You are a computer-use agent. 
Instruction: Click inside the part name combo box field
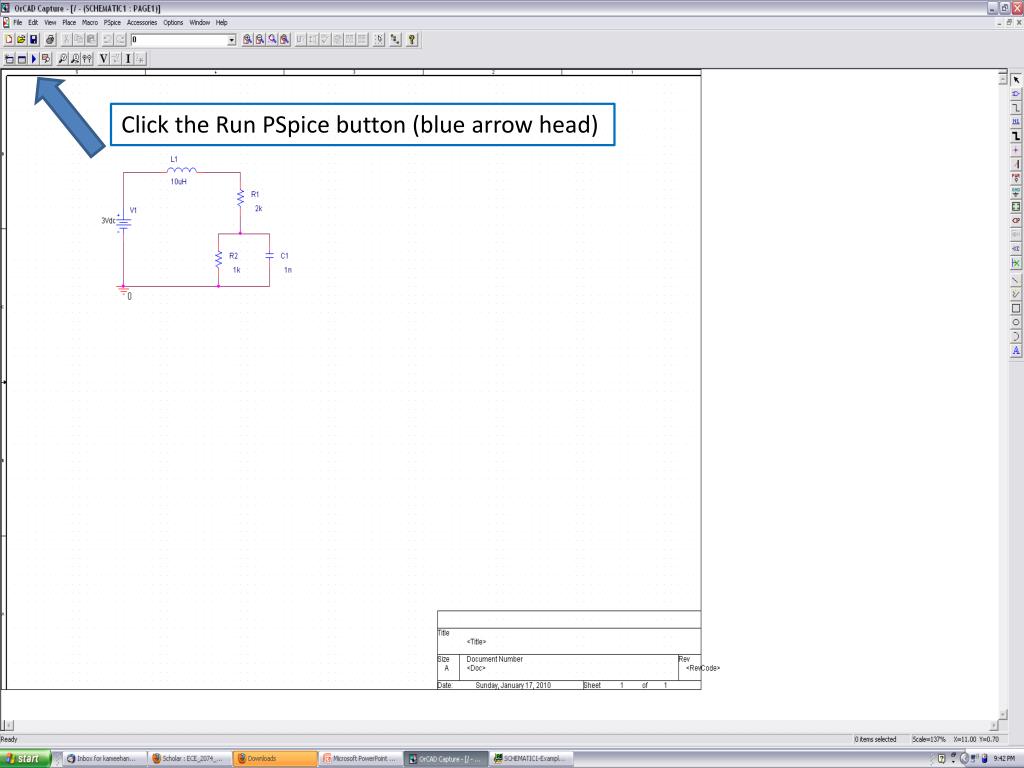click(179, 40)
